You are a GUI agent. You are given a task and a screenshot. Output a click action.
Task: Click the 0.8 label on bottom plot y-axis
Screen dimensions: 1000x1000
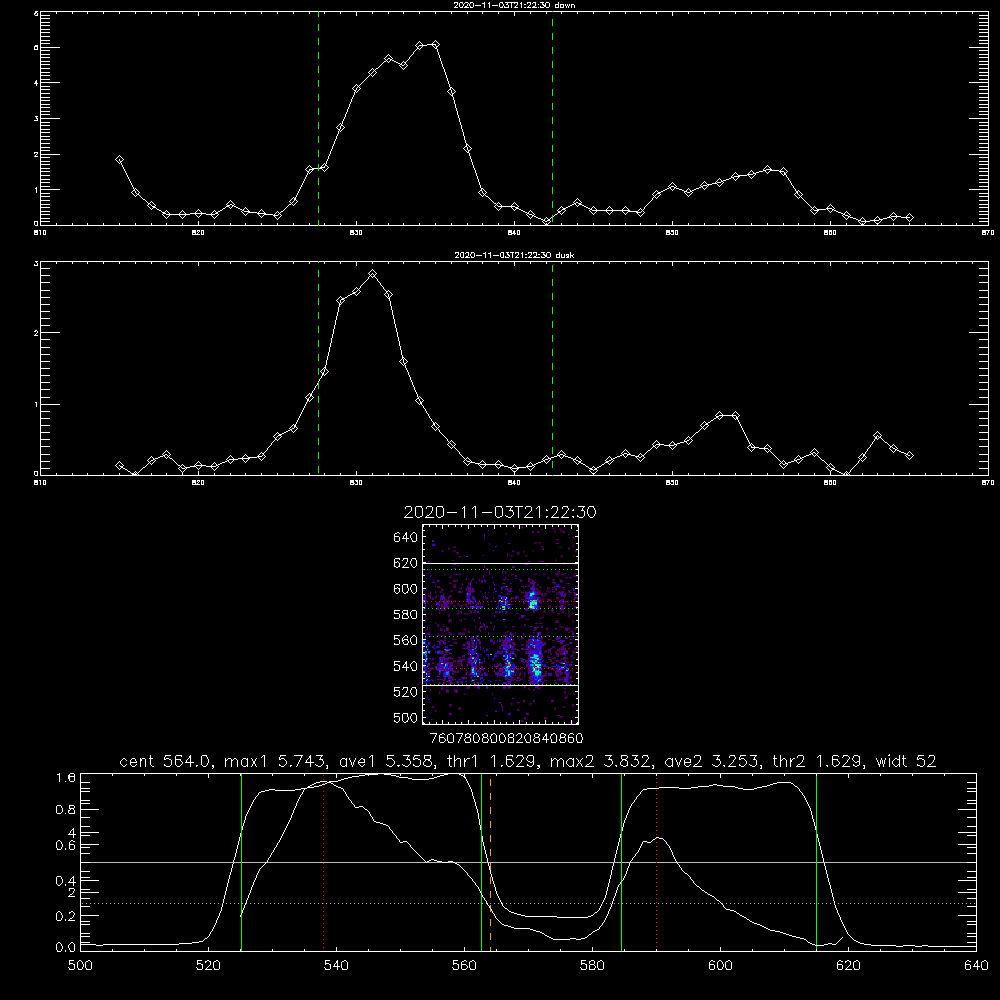66,810
